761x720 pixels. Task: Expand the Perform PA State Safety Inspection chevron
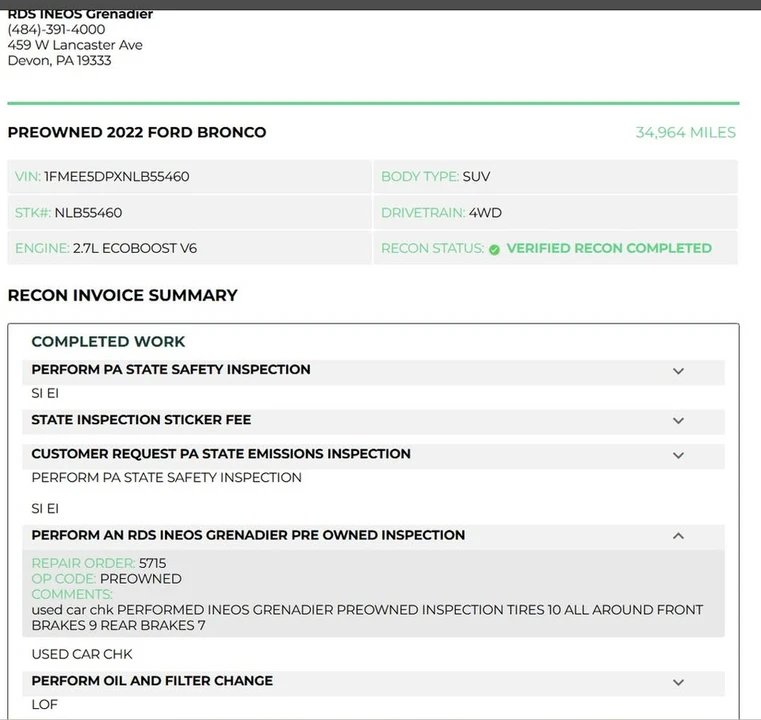point(678,372)
